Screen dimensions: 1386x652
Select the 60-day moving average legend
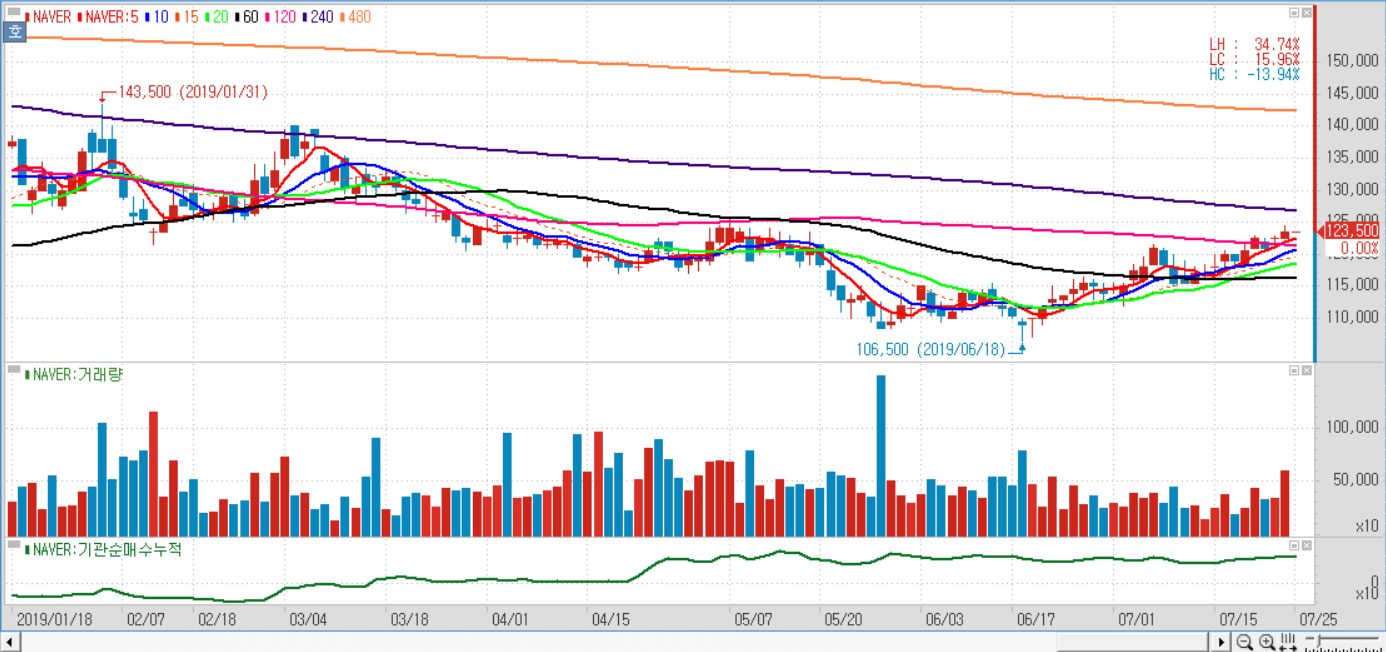246,16
